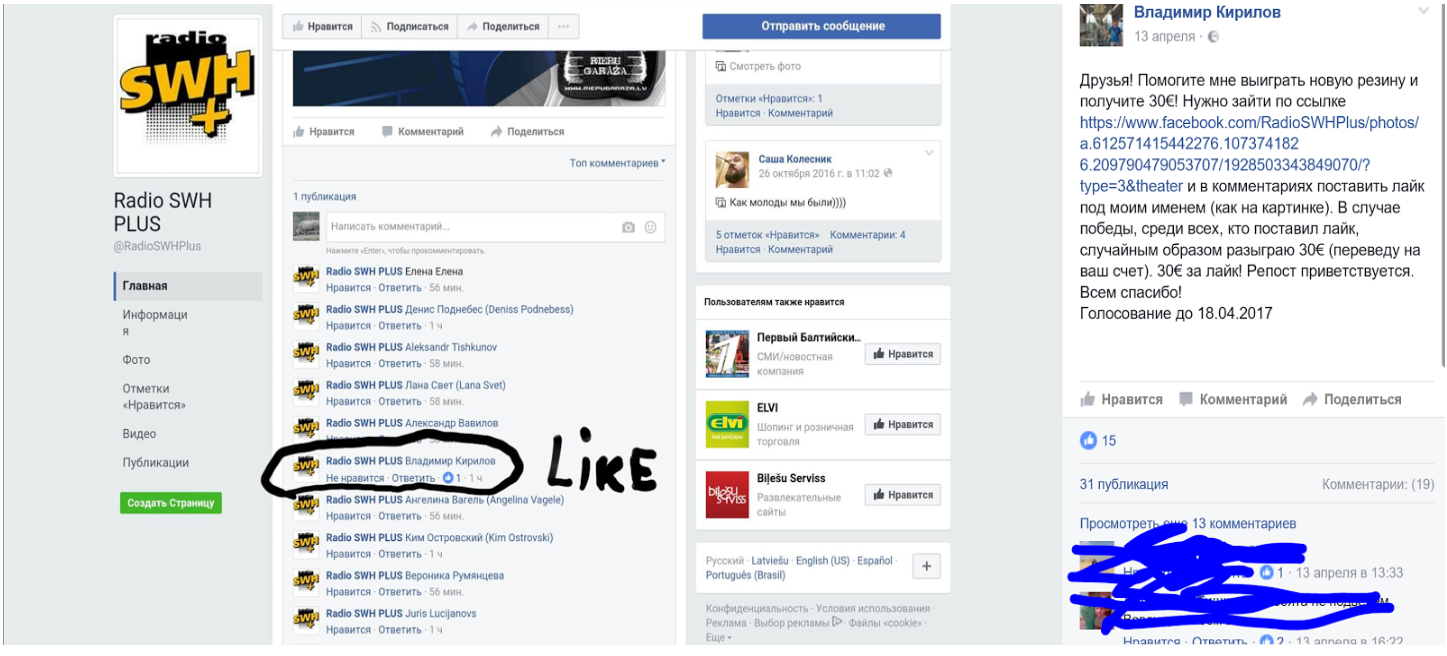Image resolution: width=1447 pixels, height=656 pixels.
Task: Click the thumbs-up Нравится icon under Владимир Кирилов's post
Action: [x=1088, y=399]
